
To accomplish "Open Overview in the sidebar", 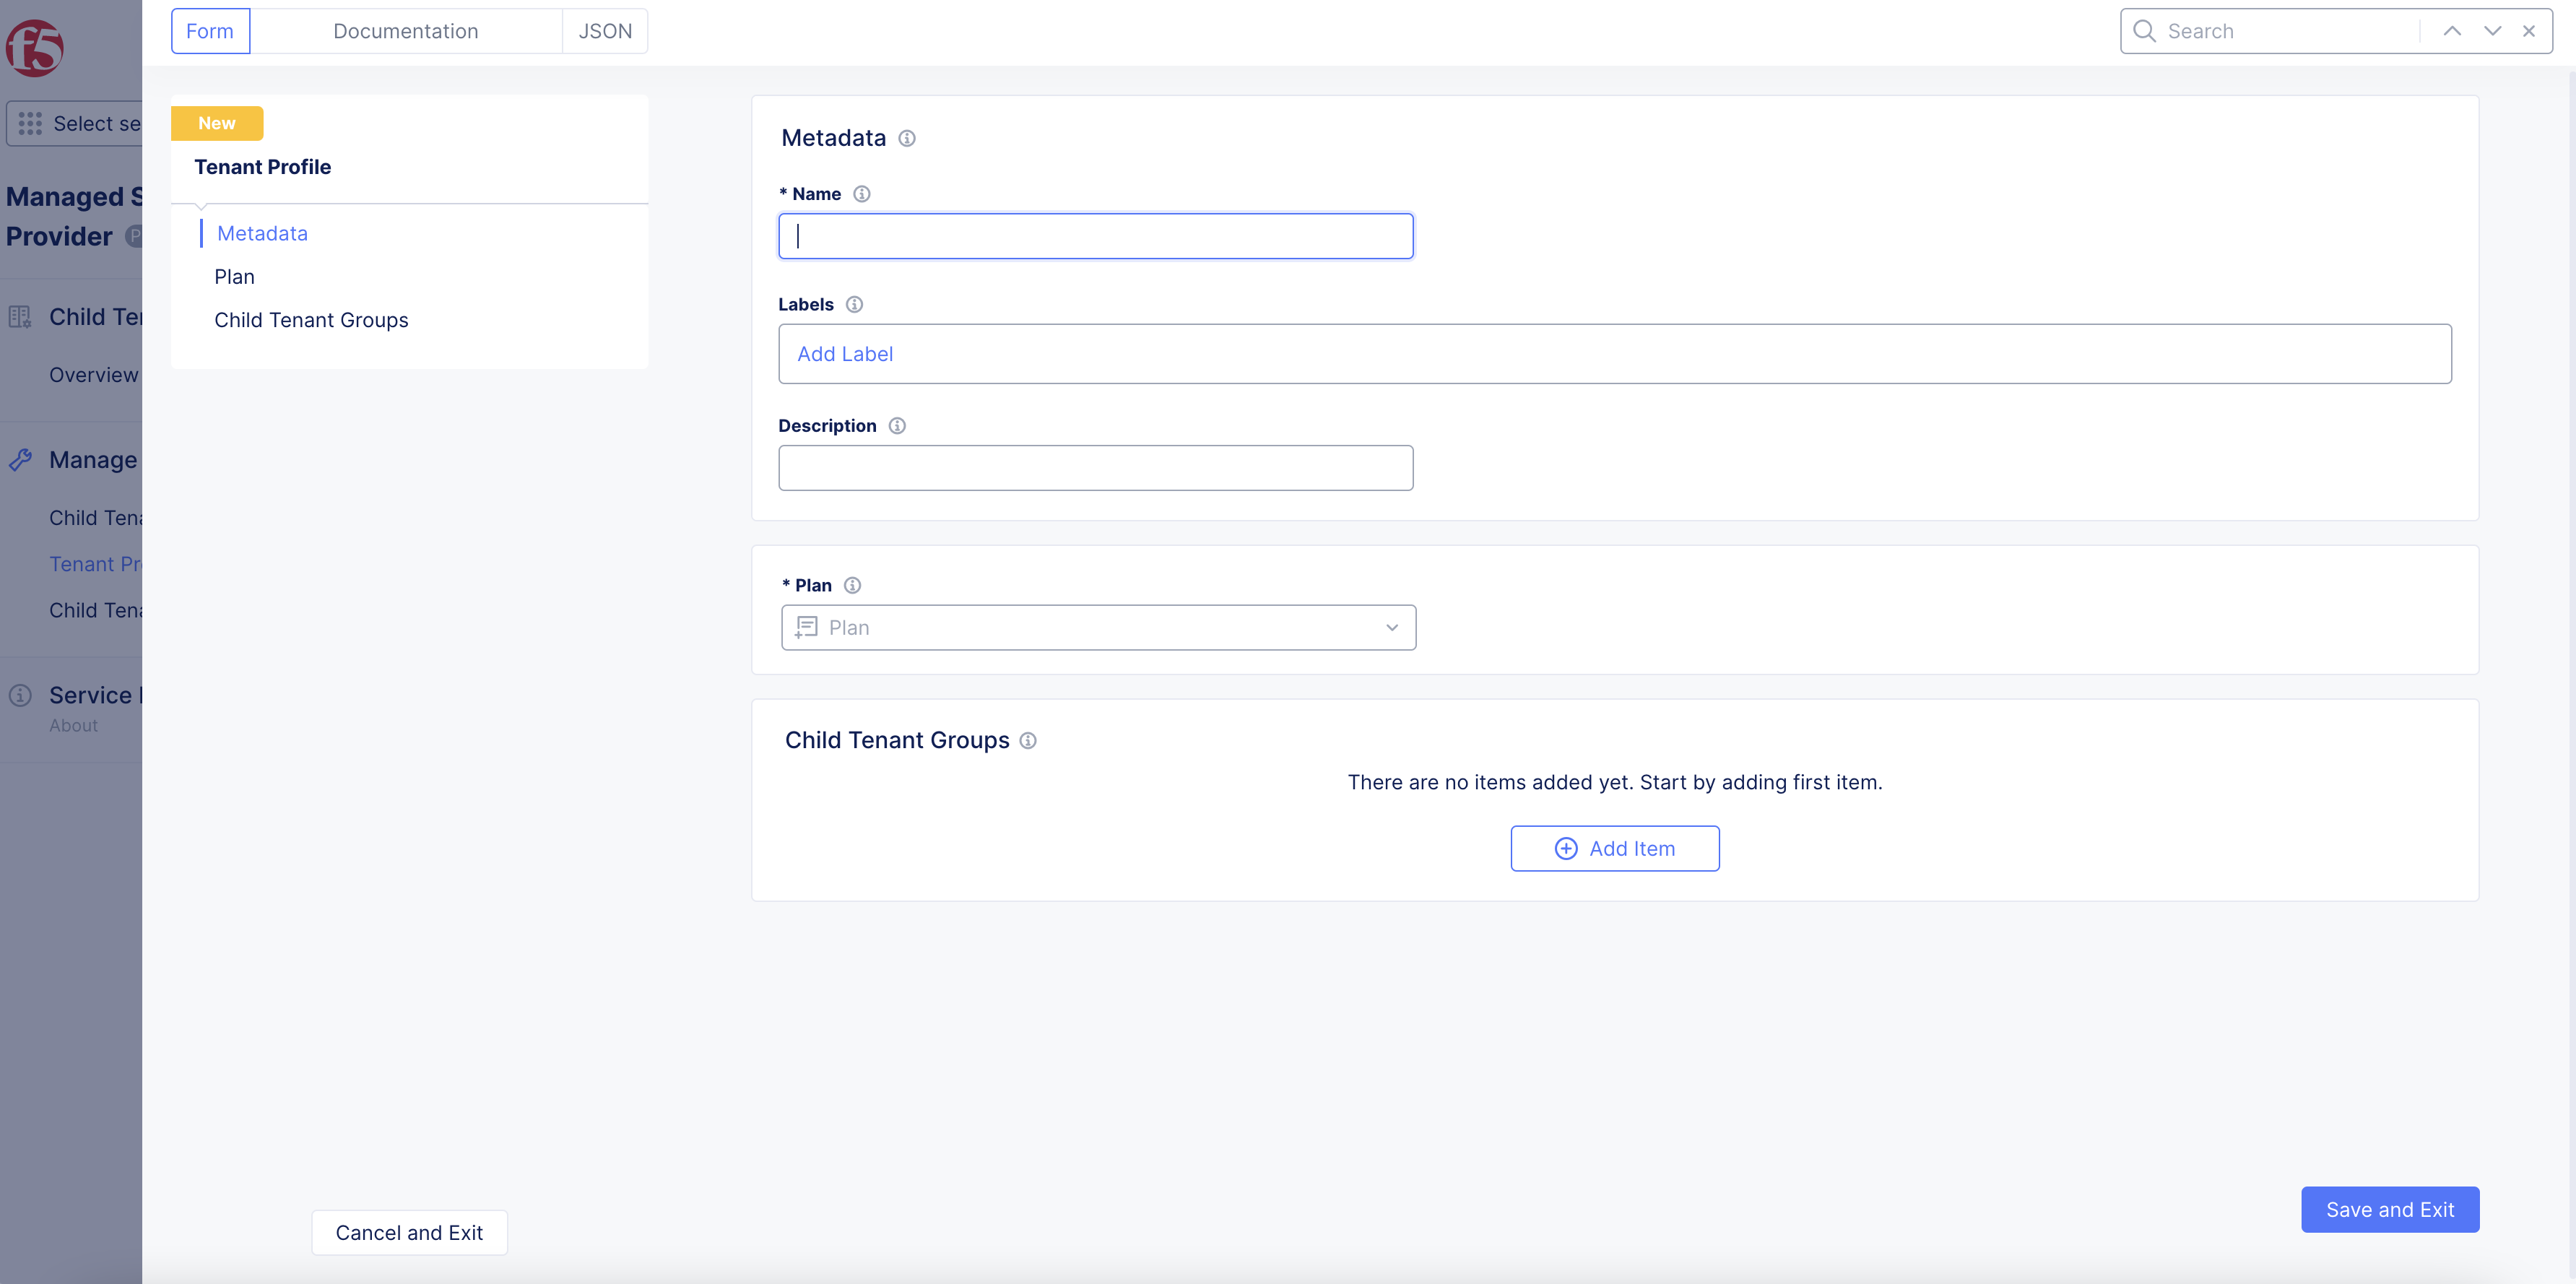I will 94,375.
